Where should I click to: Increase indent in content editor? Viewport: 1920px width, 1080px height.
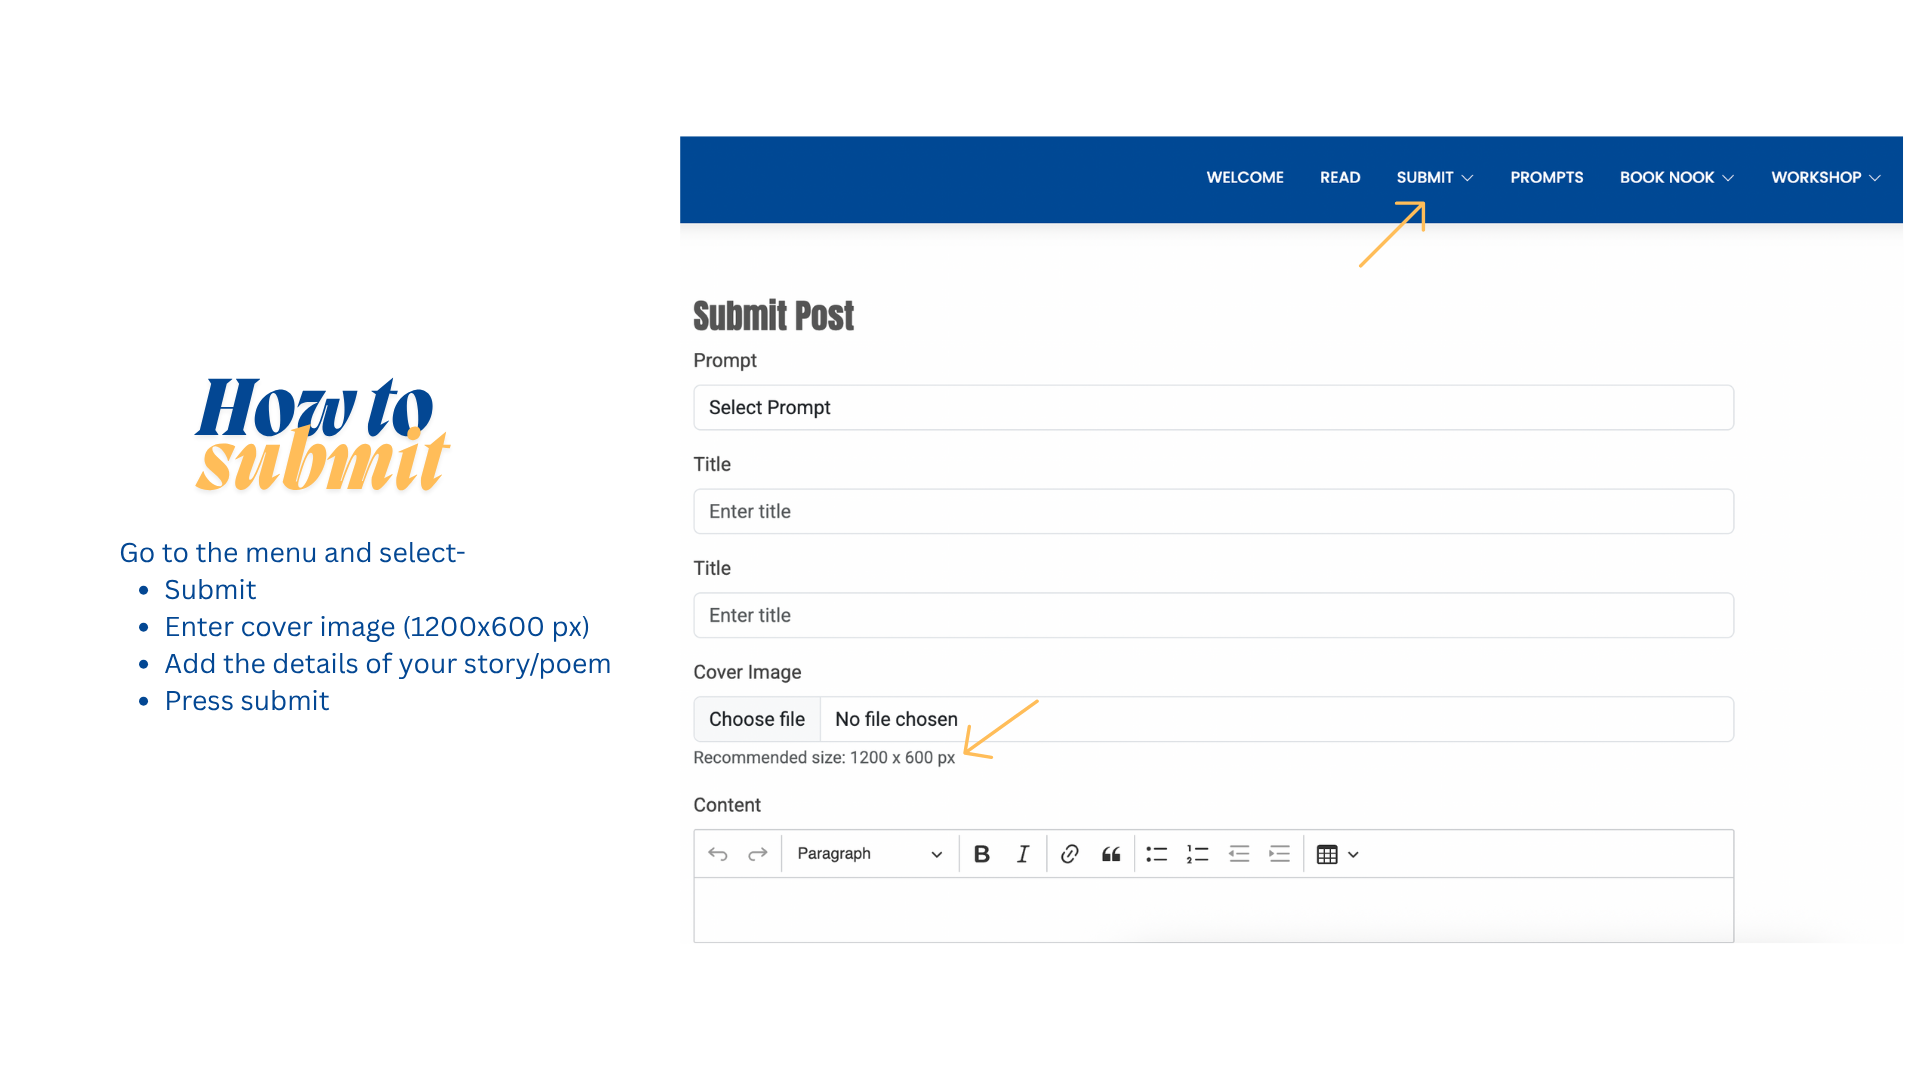[x=1279, y=854]
